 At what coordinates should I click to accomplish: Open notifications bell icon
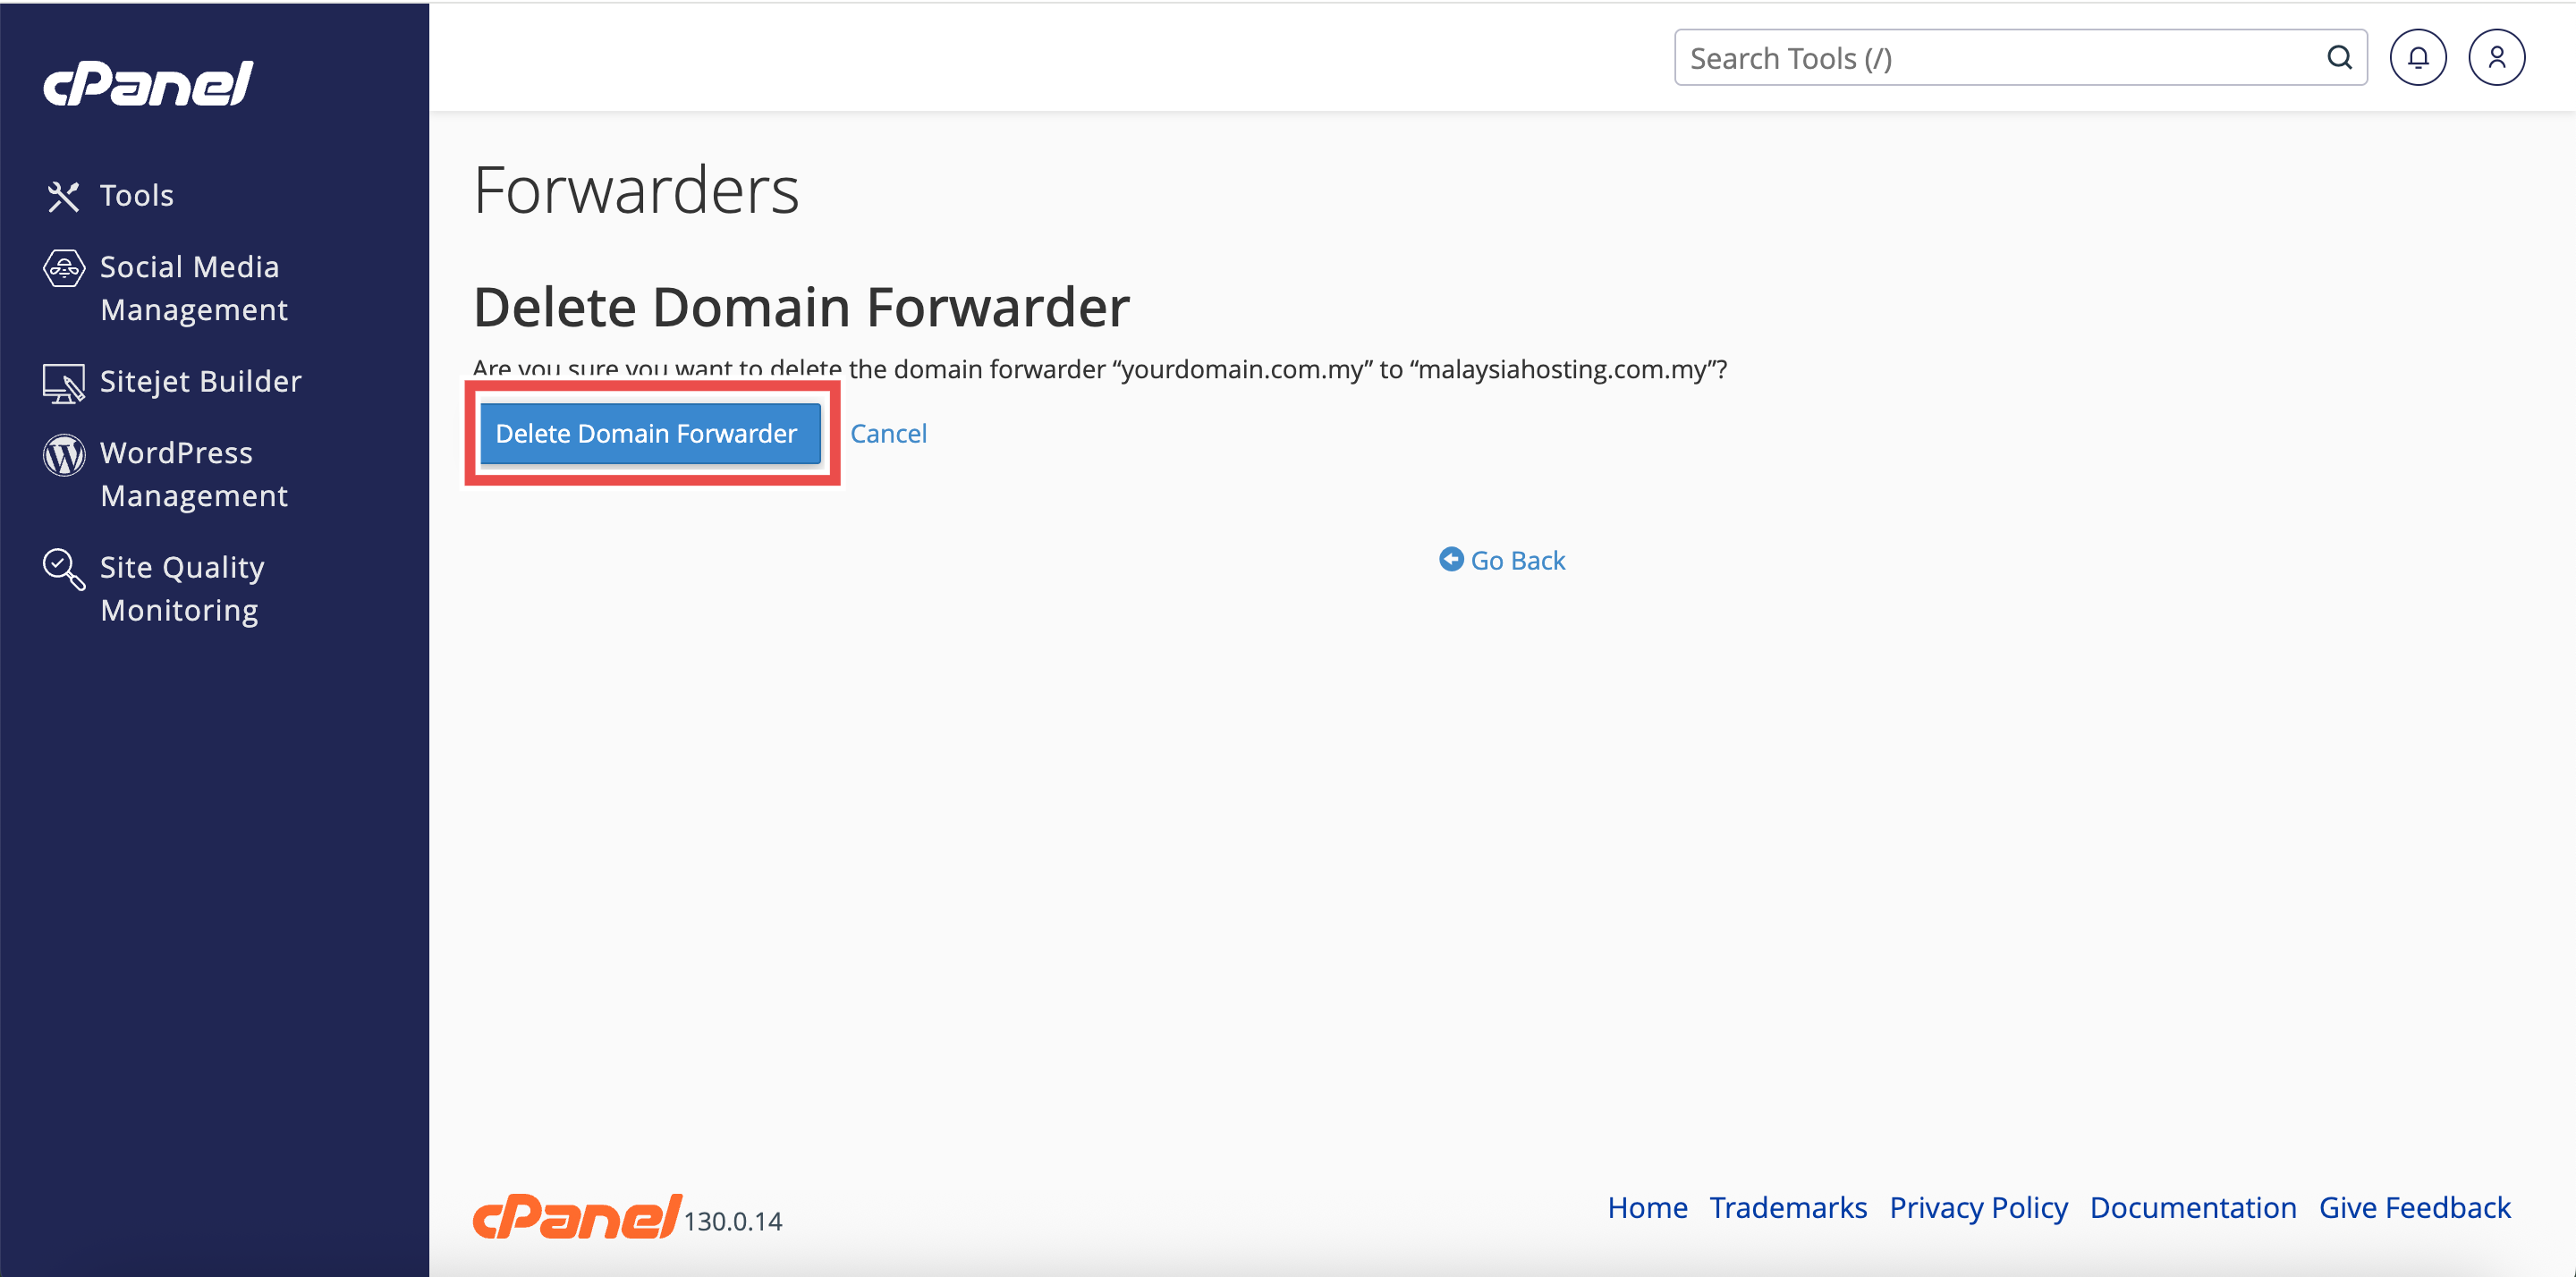click(2417, 58)
